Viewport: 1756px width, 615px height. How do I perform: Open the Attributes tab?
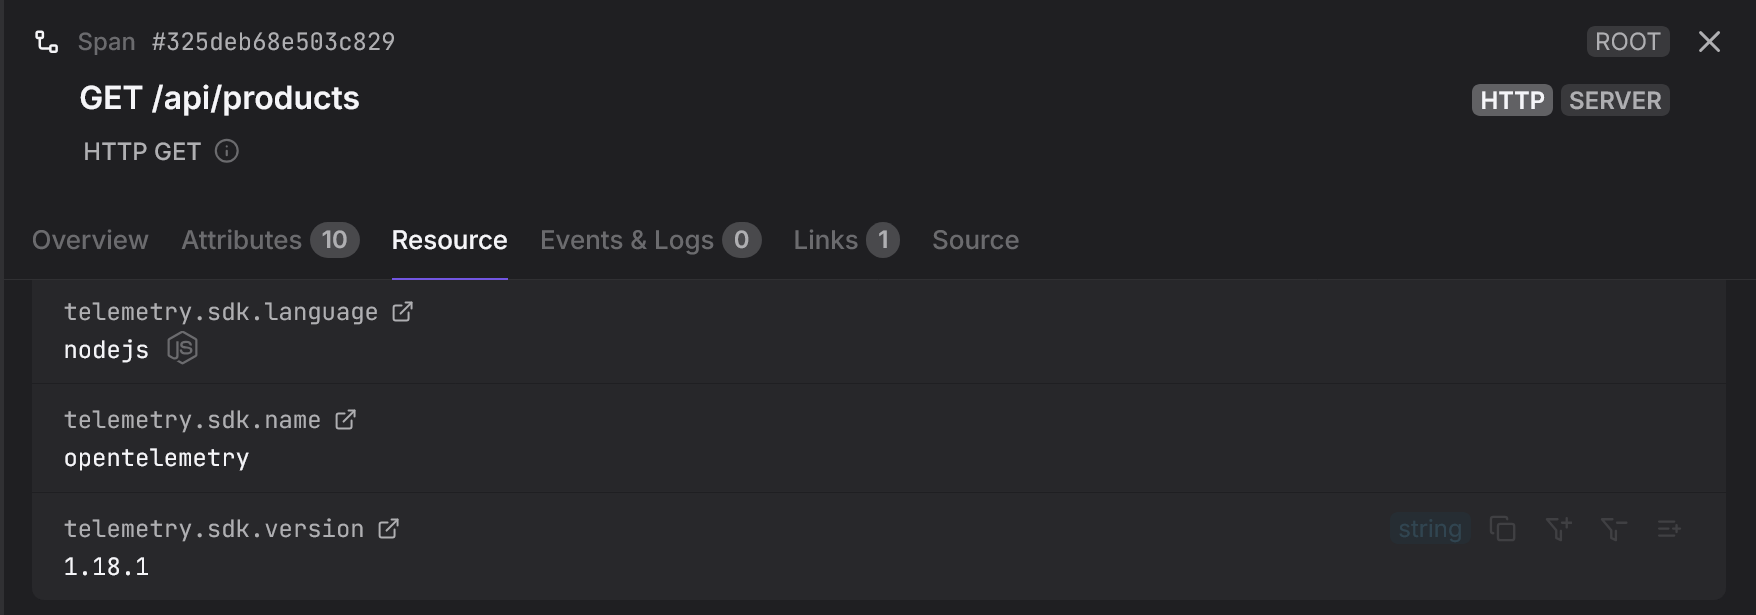pyautogui.click(x=270, y=240)
